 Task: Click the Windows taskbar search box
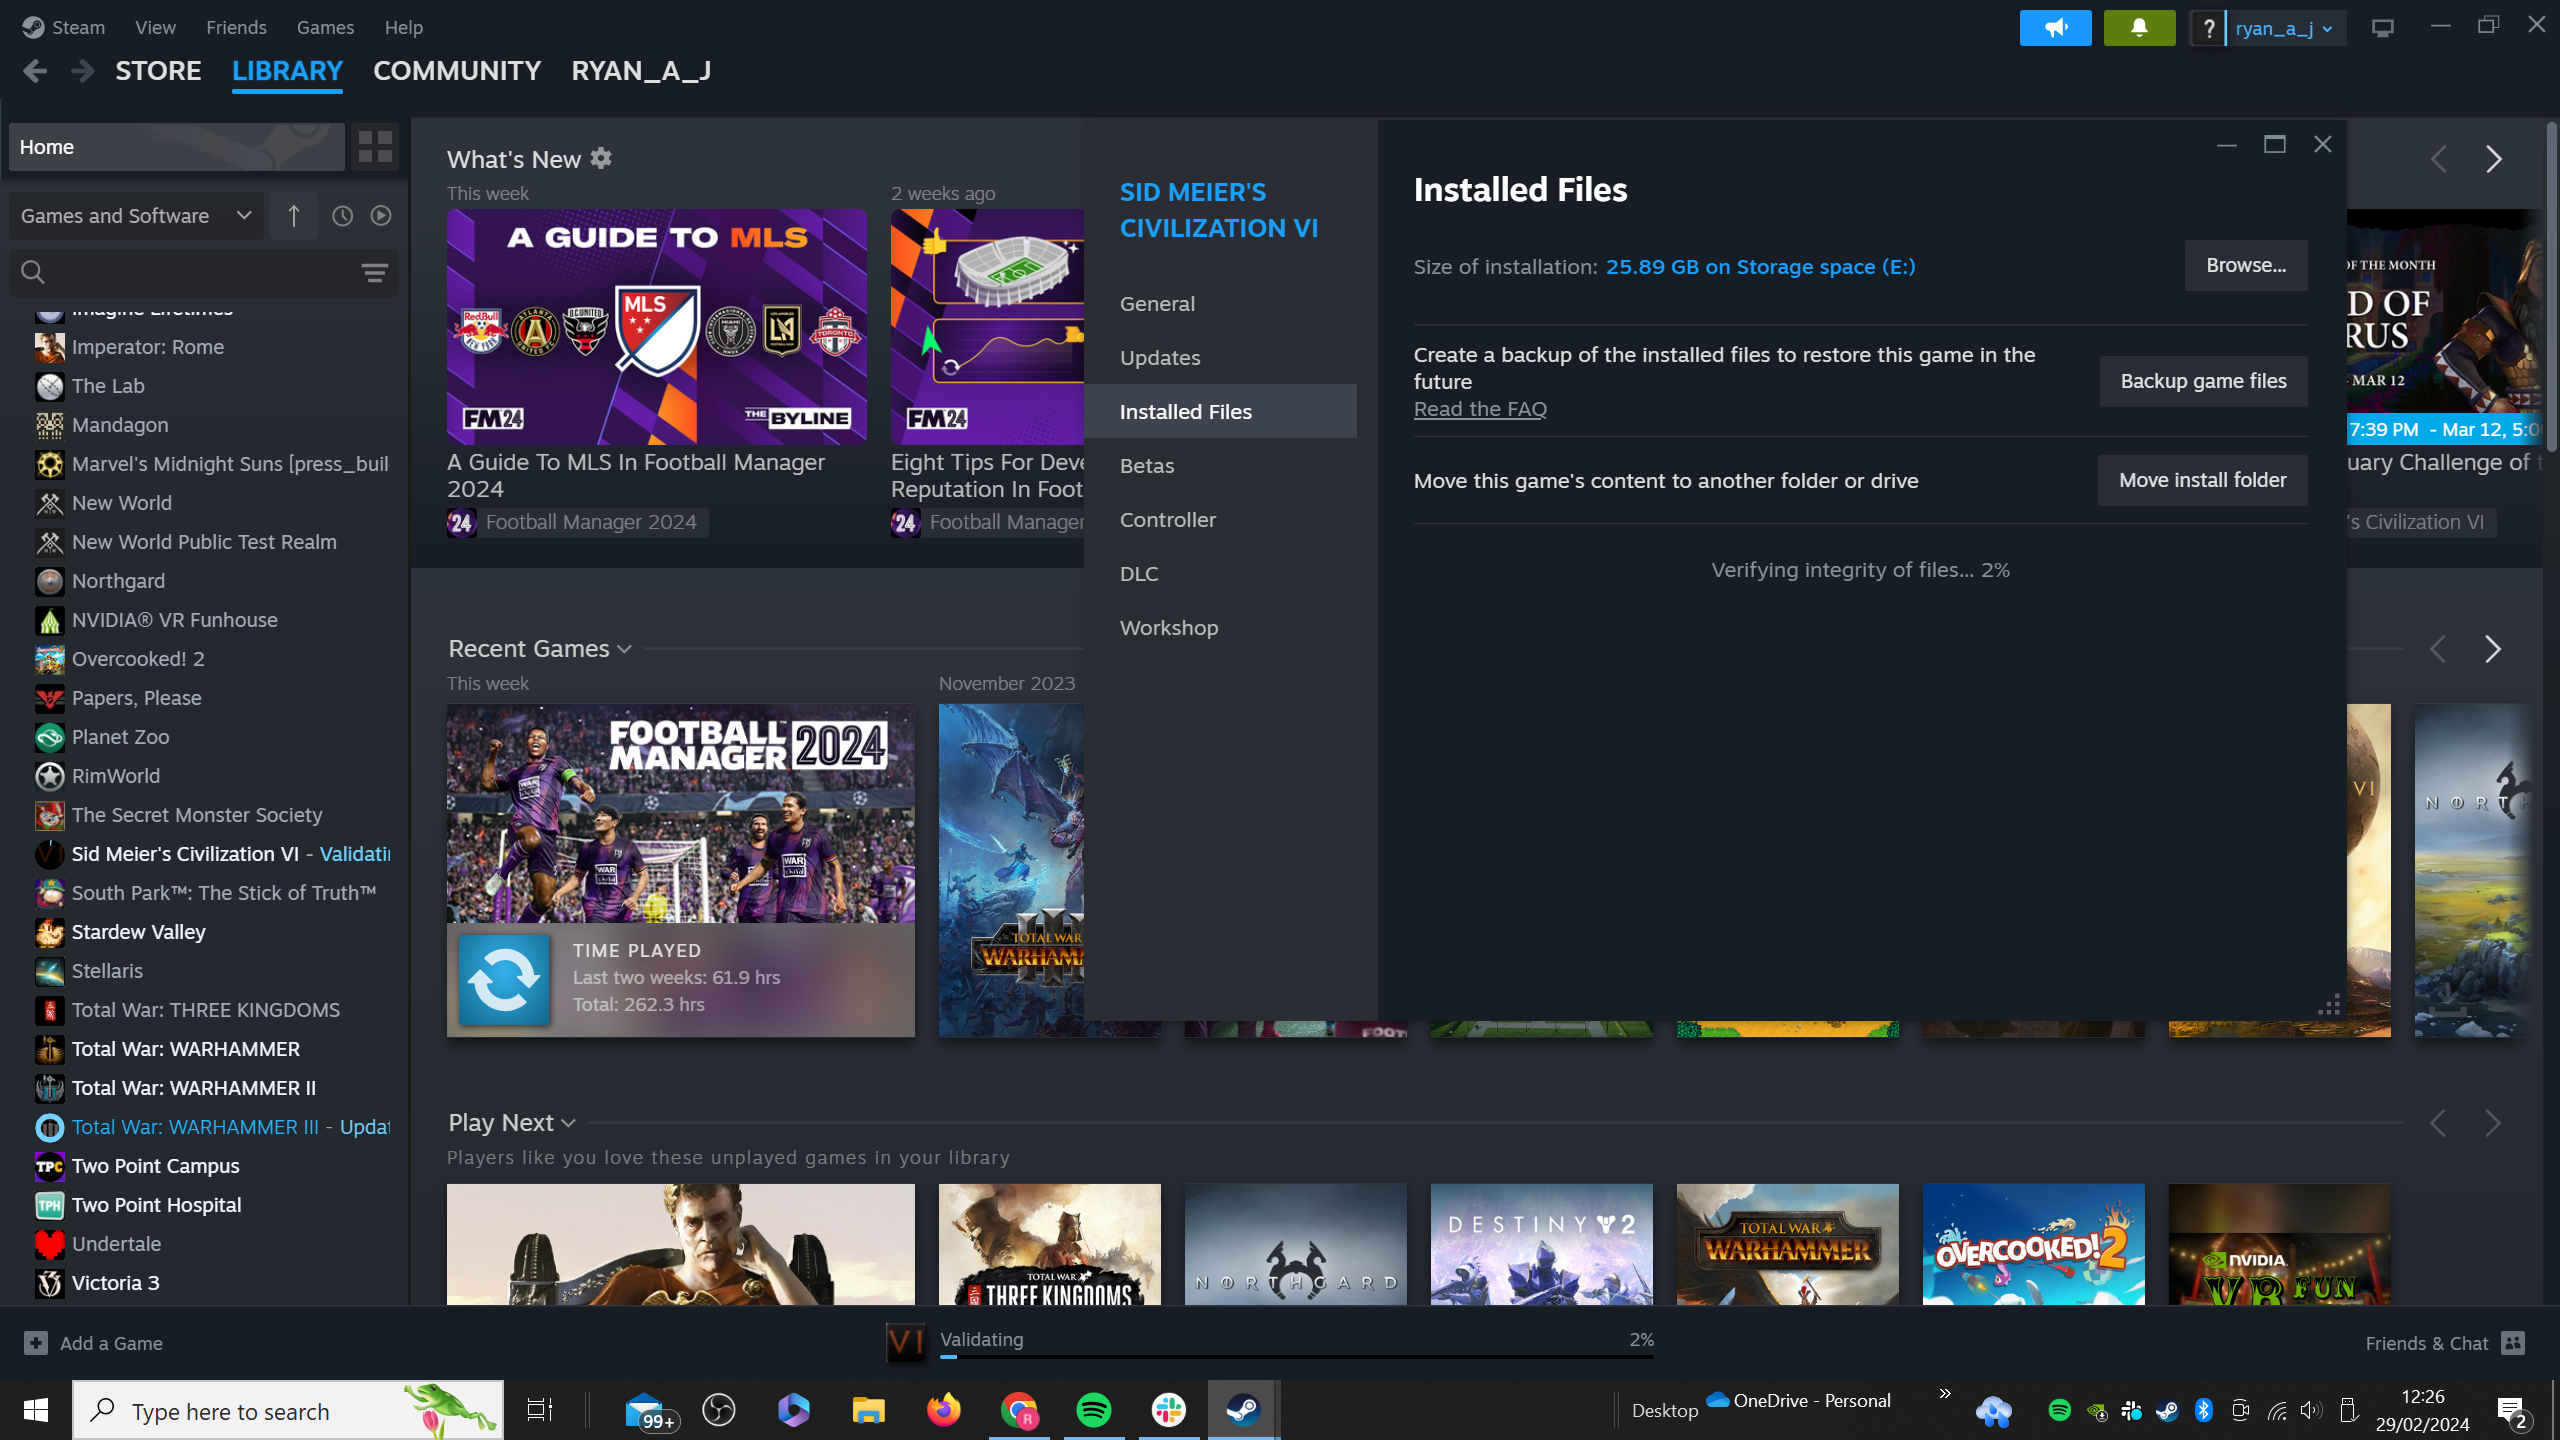[x=288, y=1410]
